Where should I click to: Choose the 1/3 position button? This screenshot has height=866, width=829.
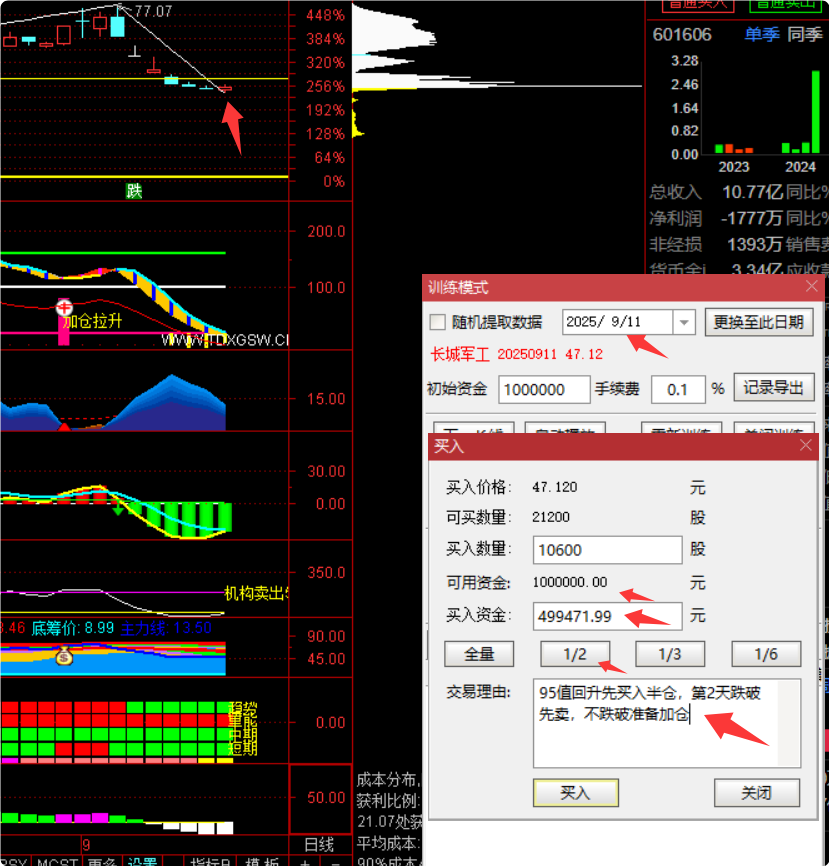[670, 654]
